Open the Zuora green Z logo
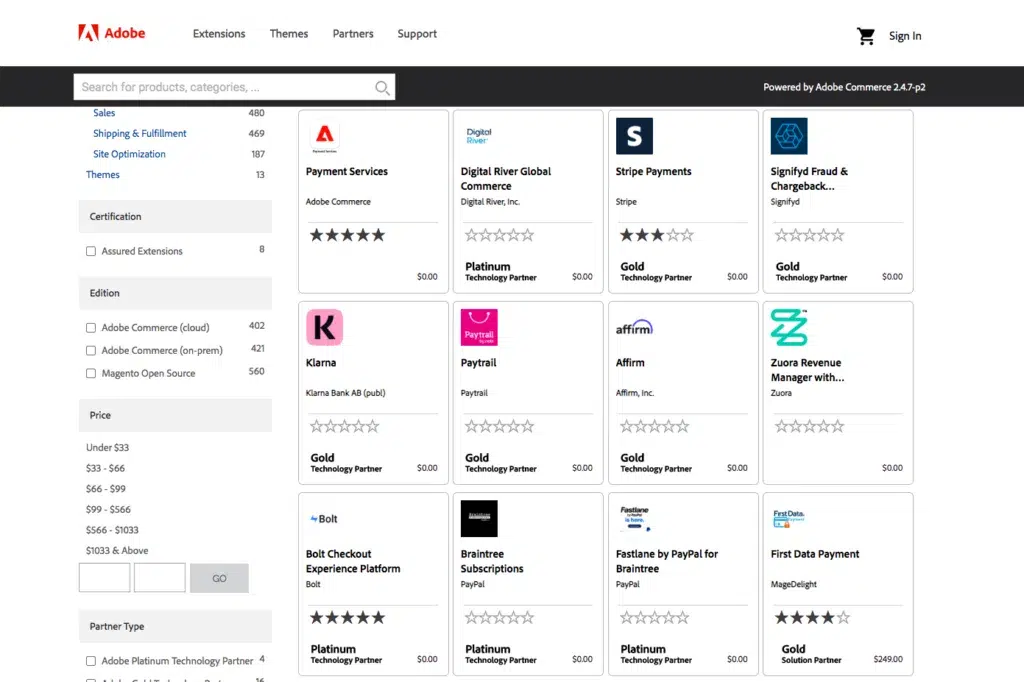The image size is (1024, 682). [x=789, y=327]
